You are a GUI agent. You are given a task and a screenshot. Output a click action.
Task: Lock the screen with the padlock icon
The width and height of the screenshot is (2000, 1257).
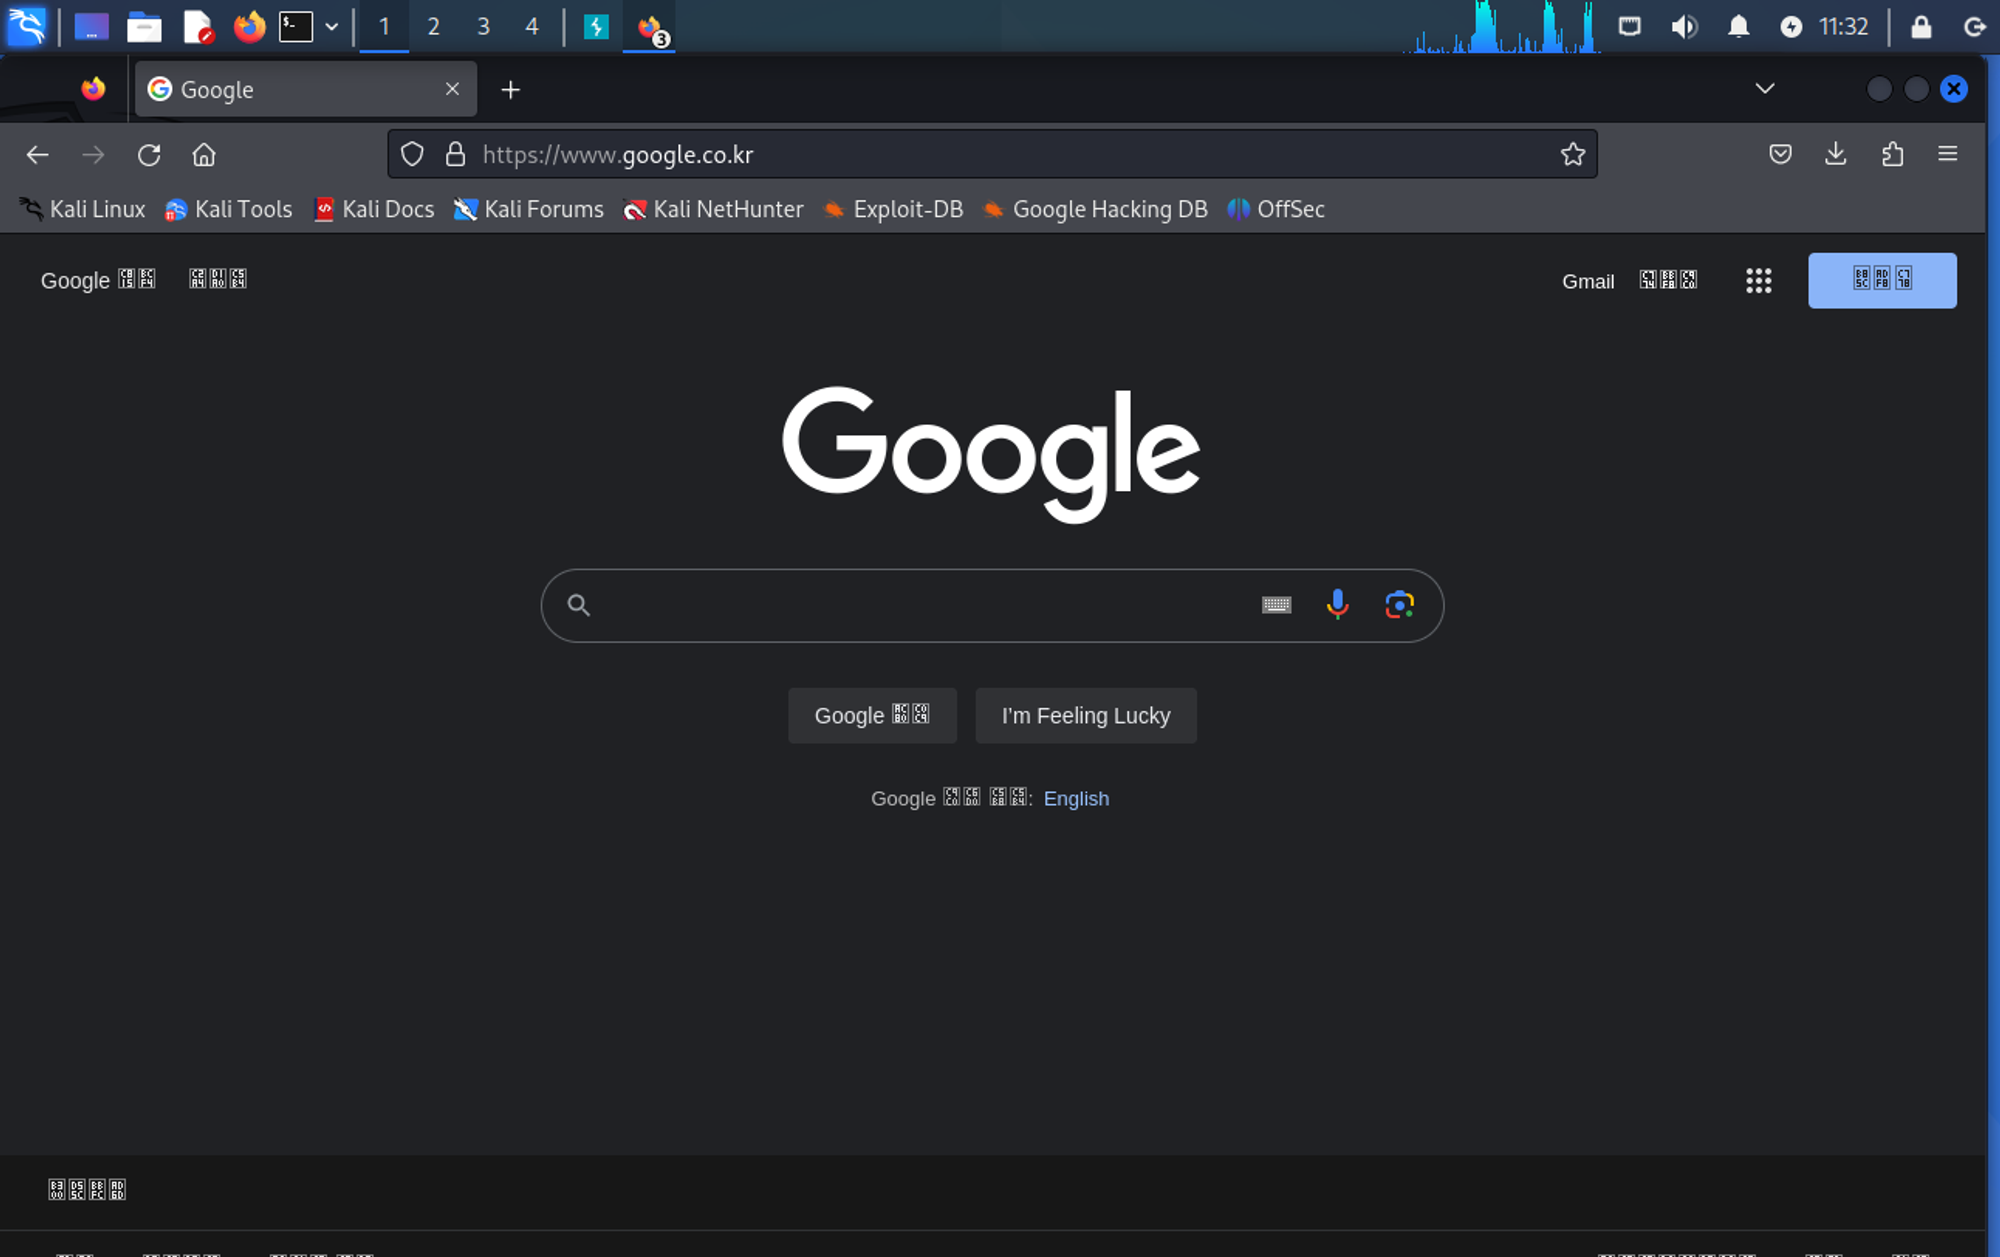[1921, 27]
